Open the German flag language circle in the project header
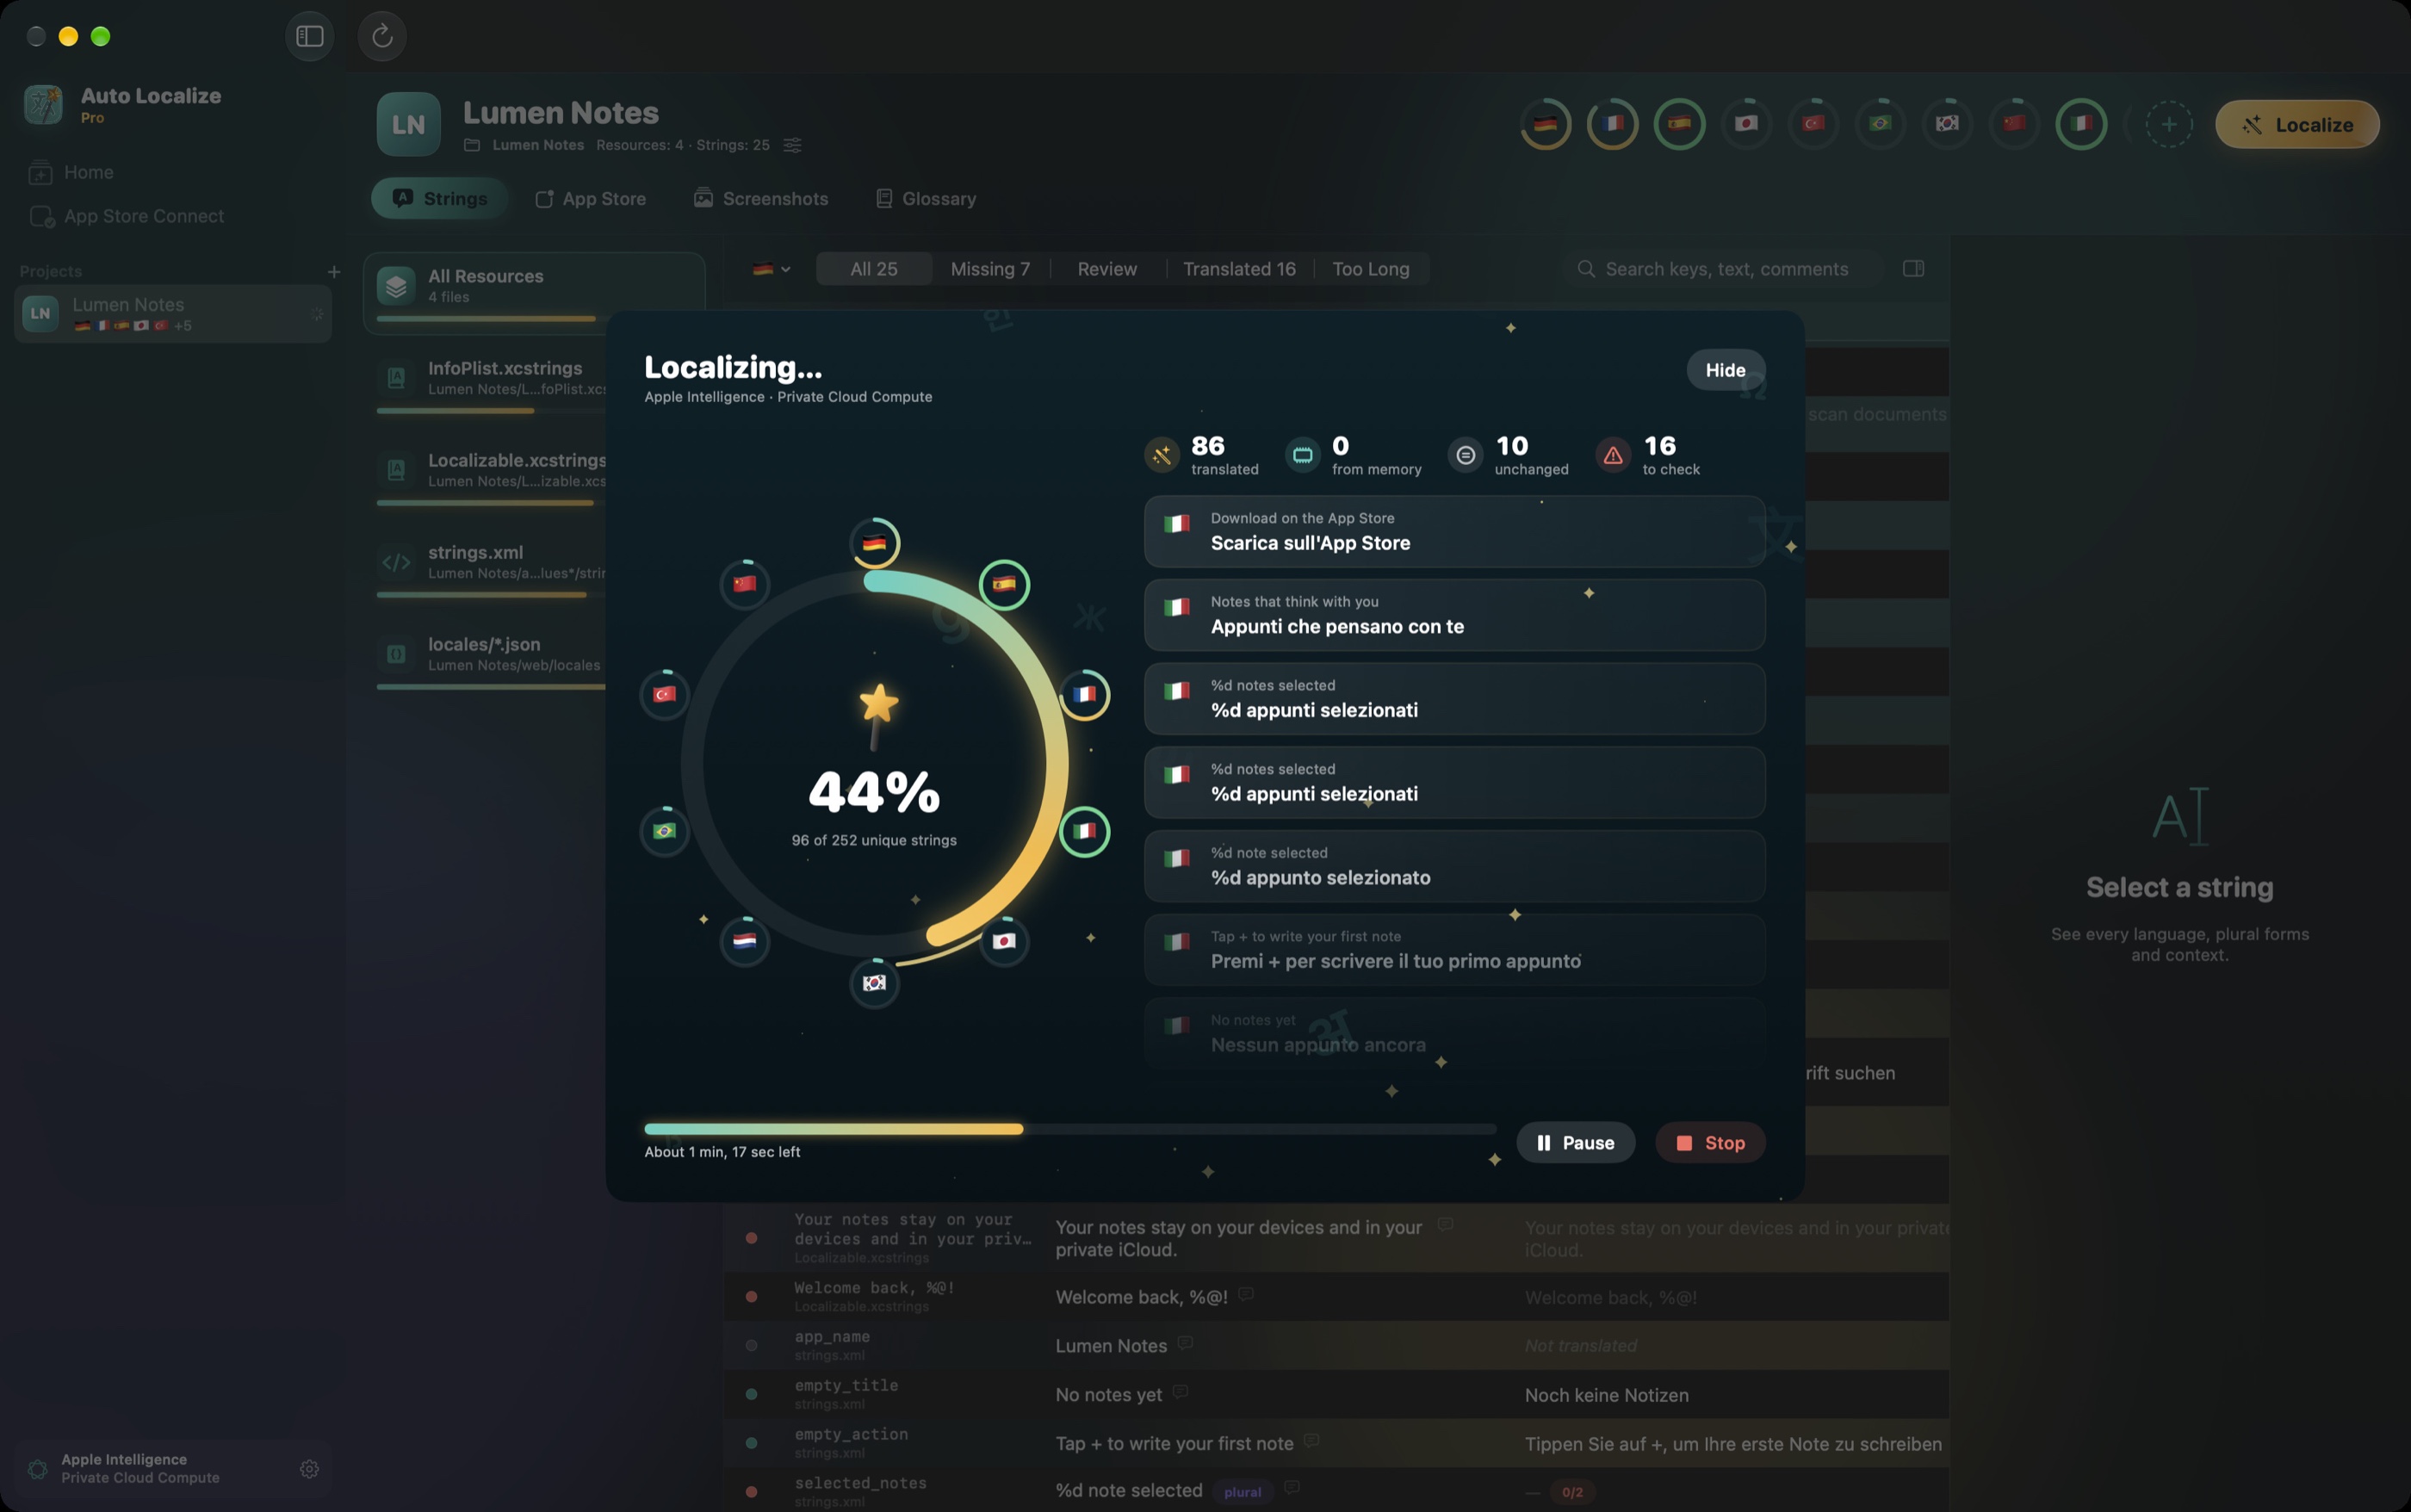The width and height of the screenshot is (2411, 1512). (1545, 124)
